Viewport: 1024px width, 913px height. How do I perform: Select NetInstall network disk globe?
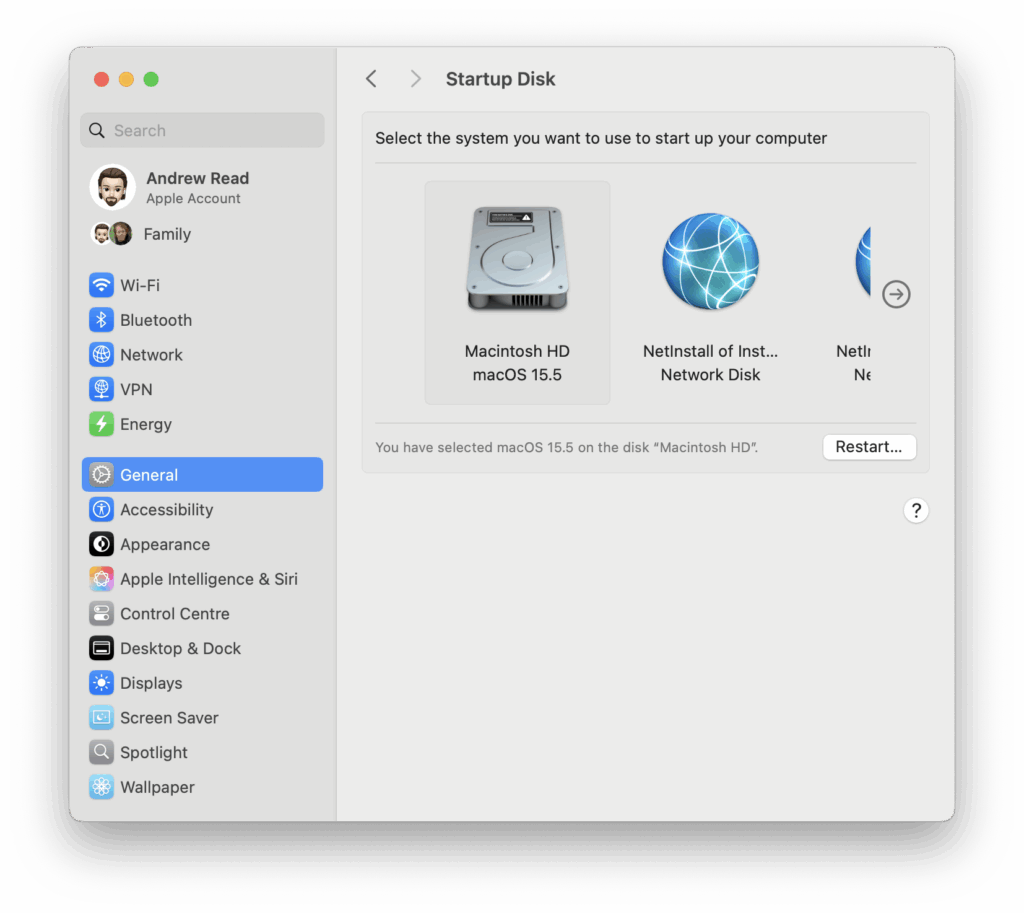pyautogui.click(x=711, y=261)
